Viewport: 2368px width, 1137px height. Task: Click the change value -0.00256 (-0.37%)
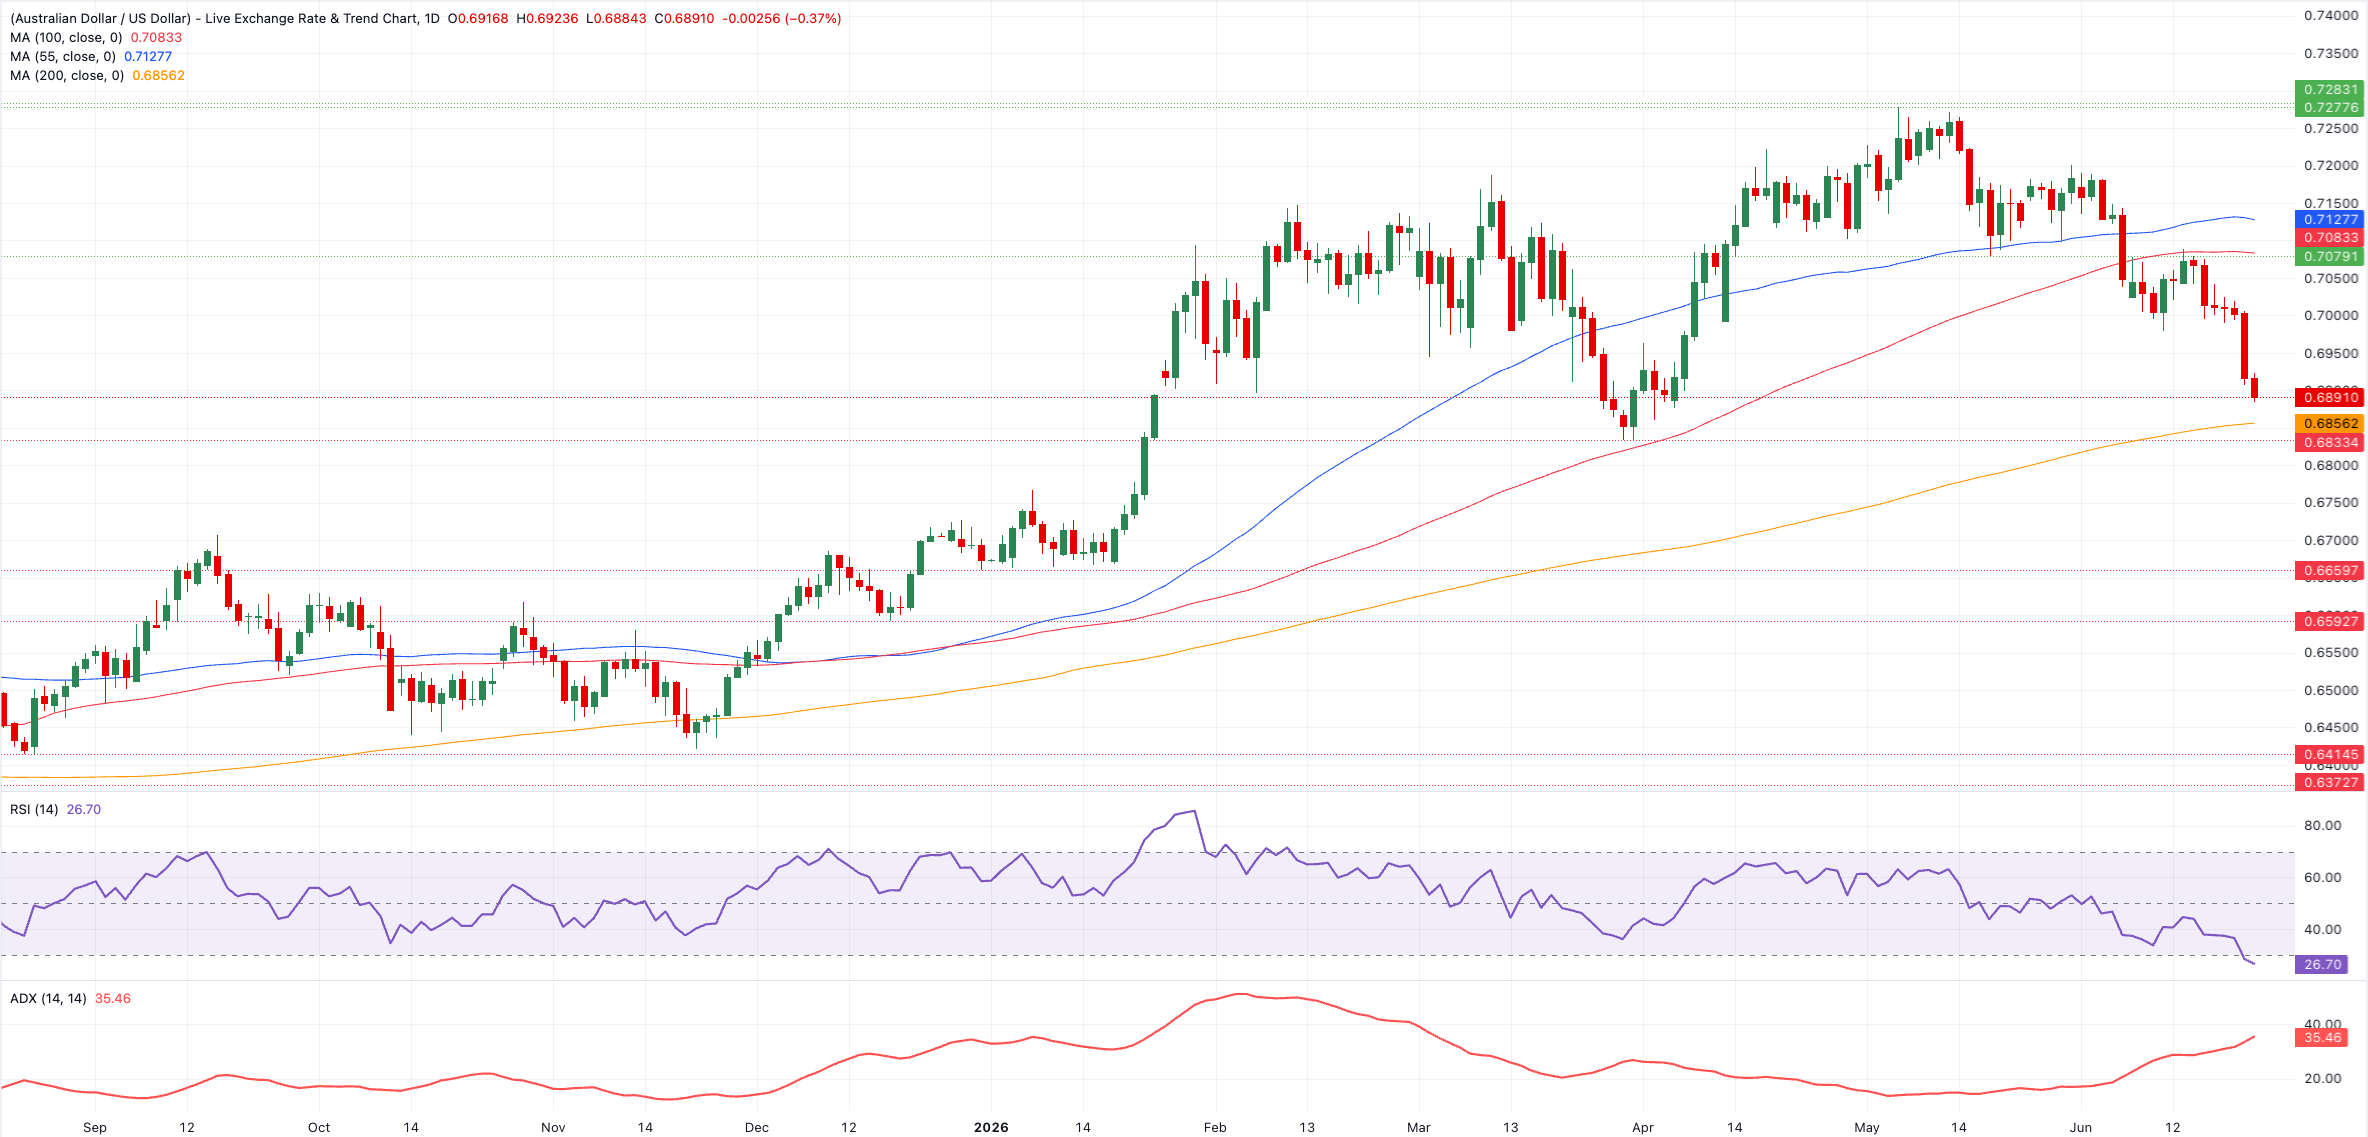(782, 18)
